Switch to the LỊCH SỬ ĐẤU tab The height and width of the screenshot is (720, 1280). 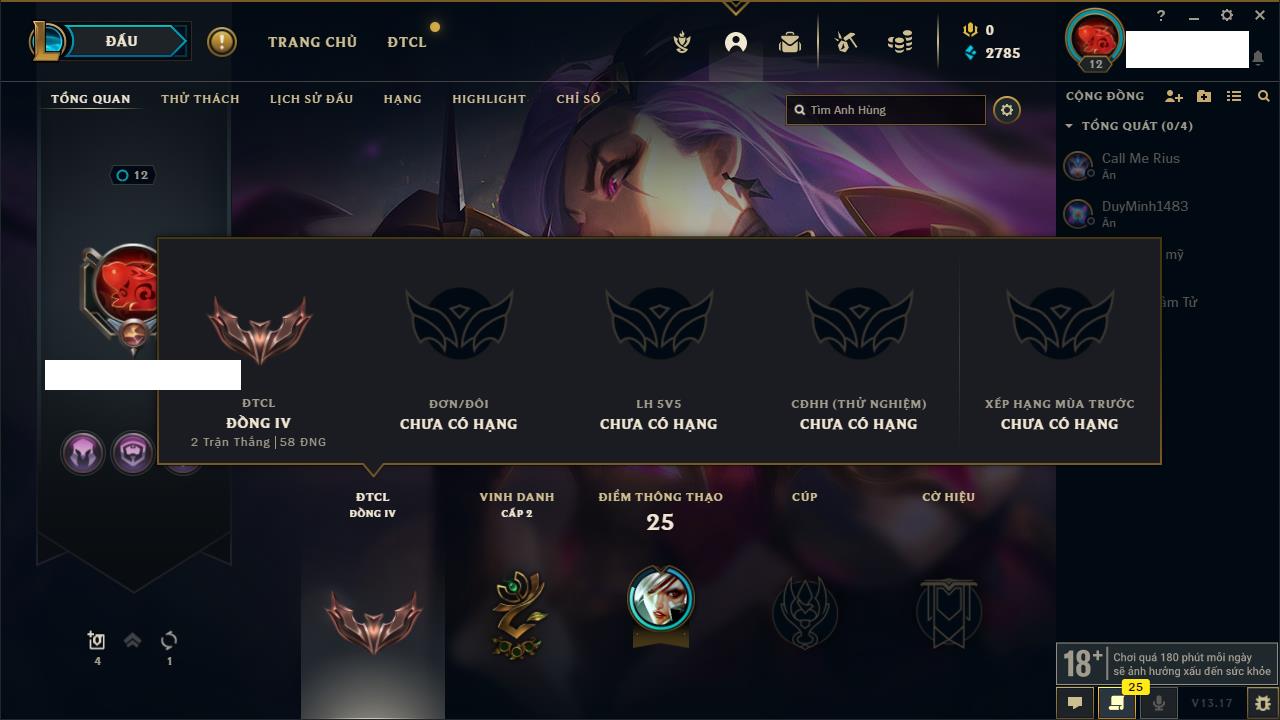coord(311,99)
